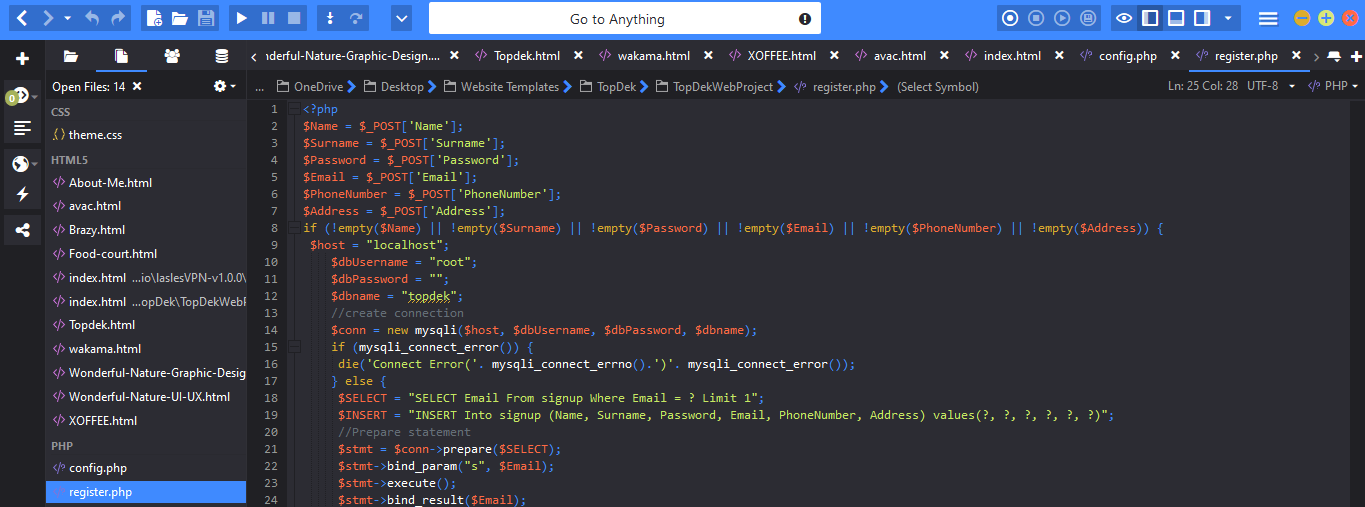Open the Open Files settings gear dropdown

[x=224, y=87]
